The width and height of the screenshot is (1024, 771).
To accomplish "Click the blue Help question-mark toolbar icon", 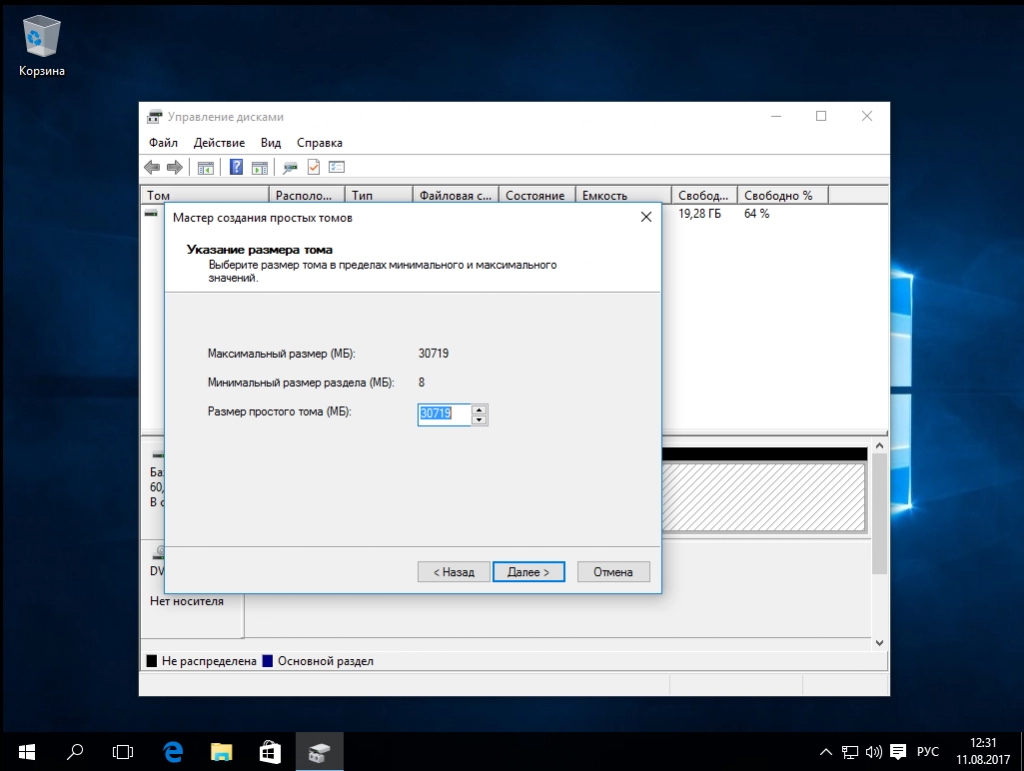I will pyautogui.click(x=237, y=167).
